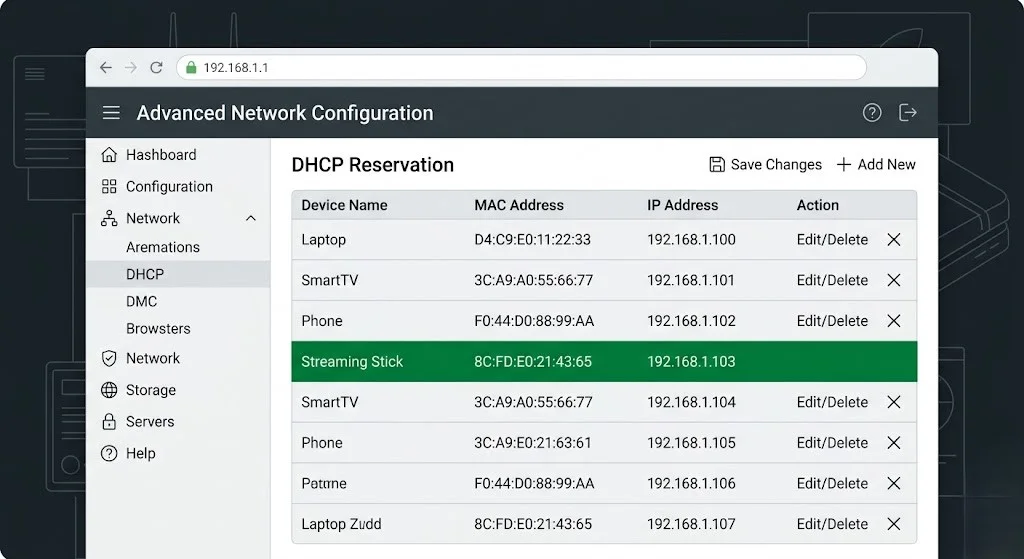Click the question mark icon beside sidebar Help
Viewport: 1024px width, 559px height.
(109, 453)
